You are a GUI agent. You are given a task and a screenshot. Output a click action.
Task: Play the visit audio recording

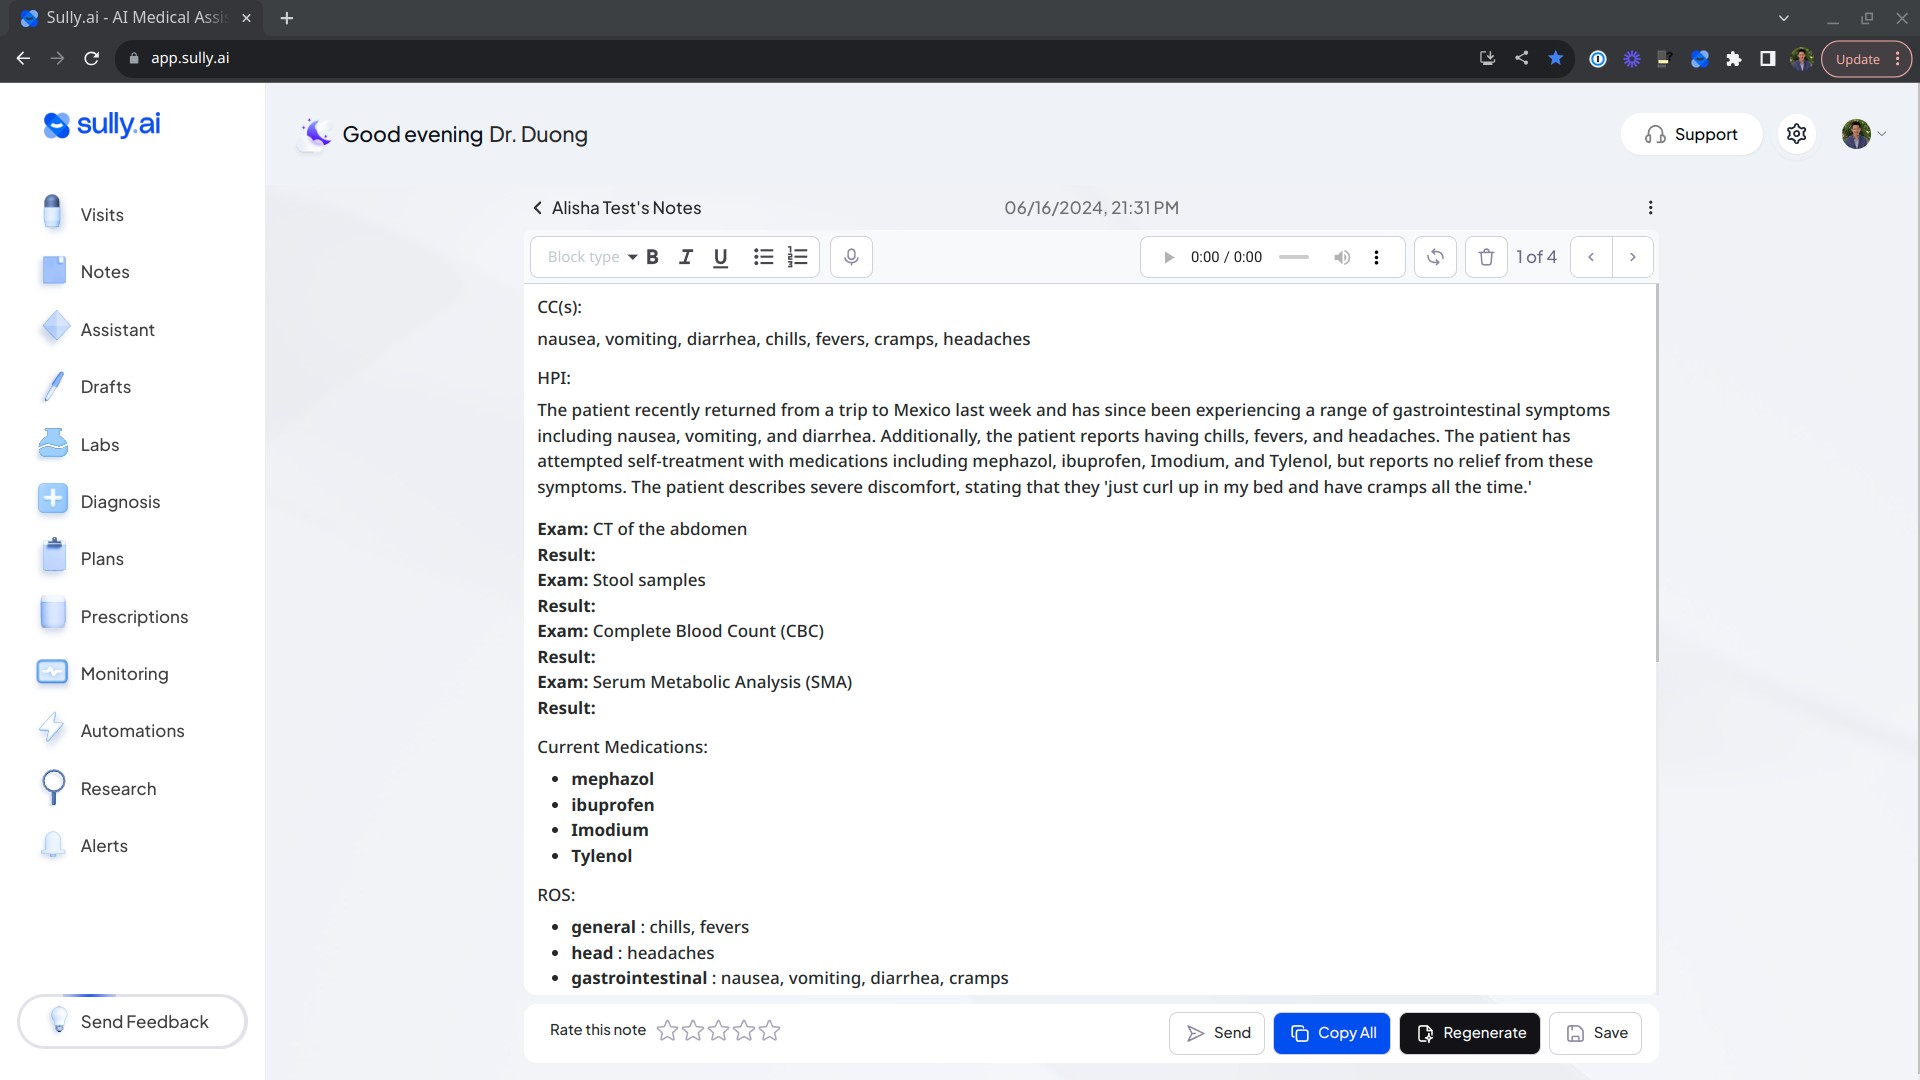click(1168, 257)
